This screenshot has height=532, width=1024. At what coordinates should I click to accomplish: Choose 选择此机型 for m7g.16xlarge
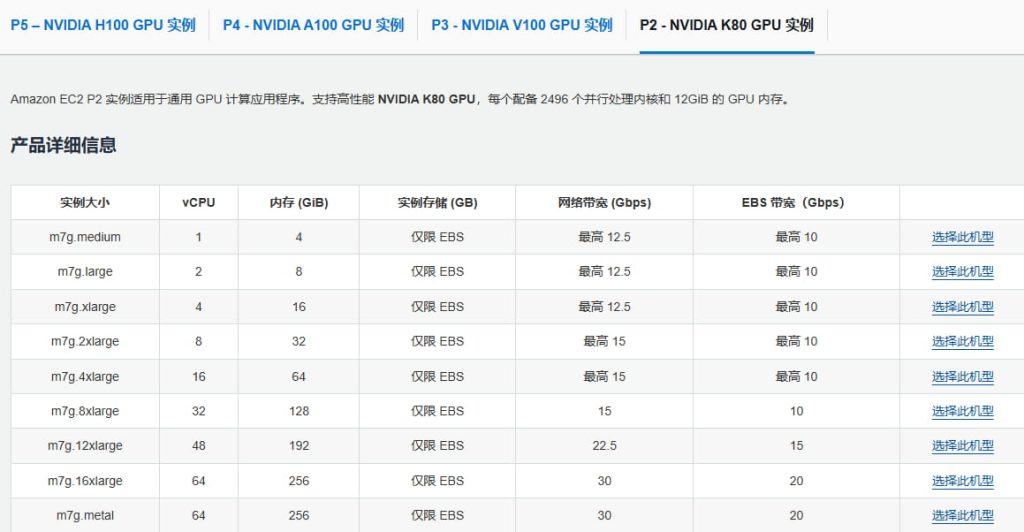pyautogui.click(x=963, y=481)
